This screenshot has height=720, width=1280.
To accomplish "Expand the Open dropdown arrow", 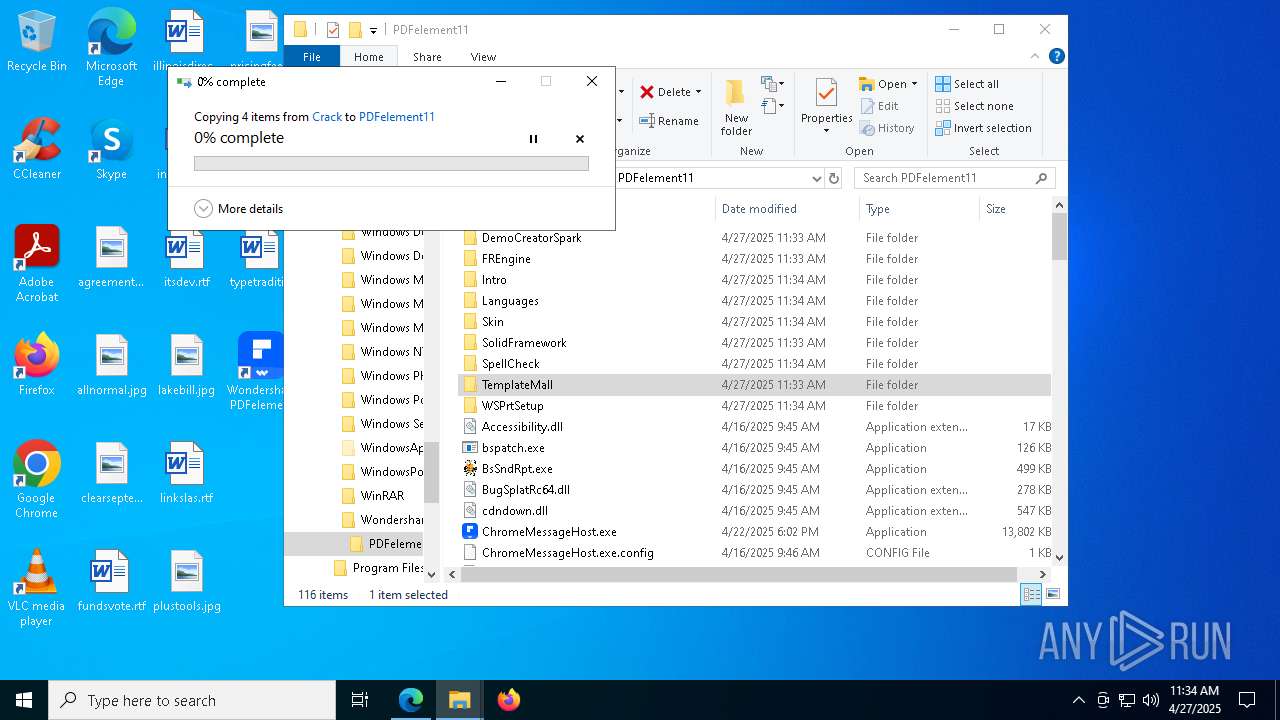I will coord(914,84).
